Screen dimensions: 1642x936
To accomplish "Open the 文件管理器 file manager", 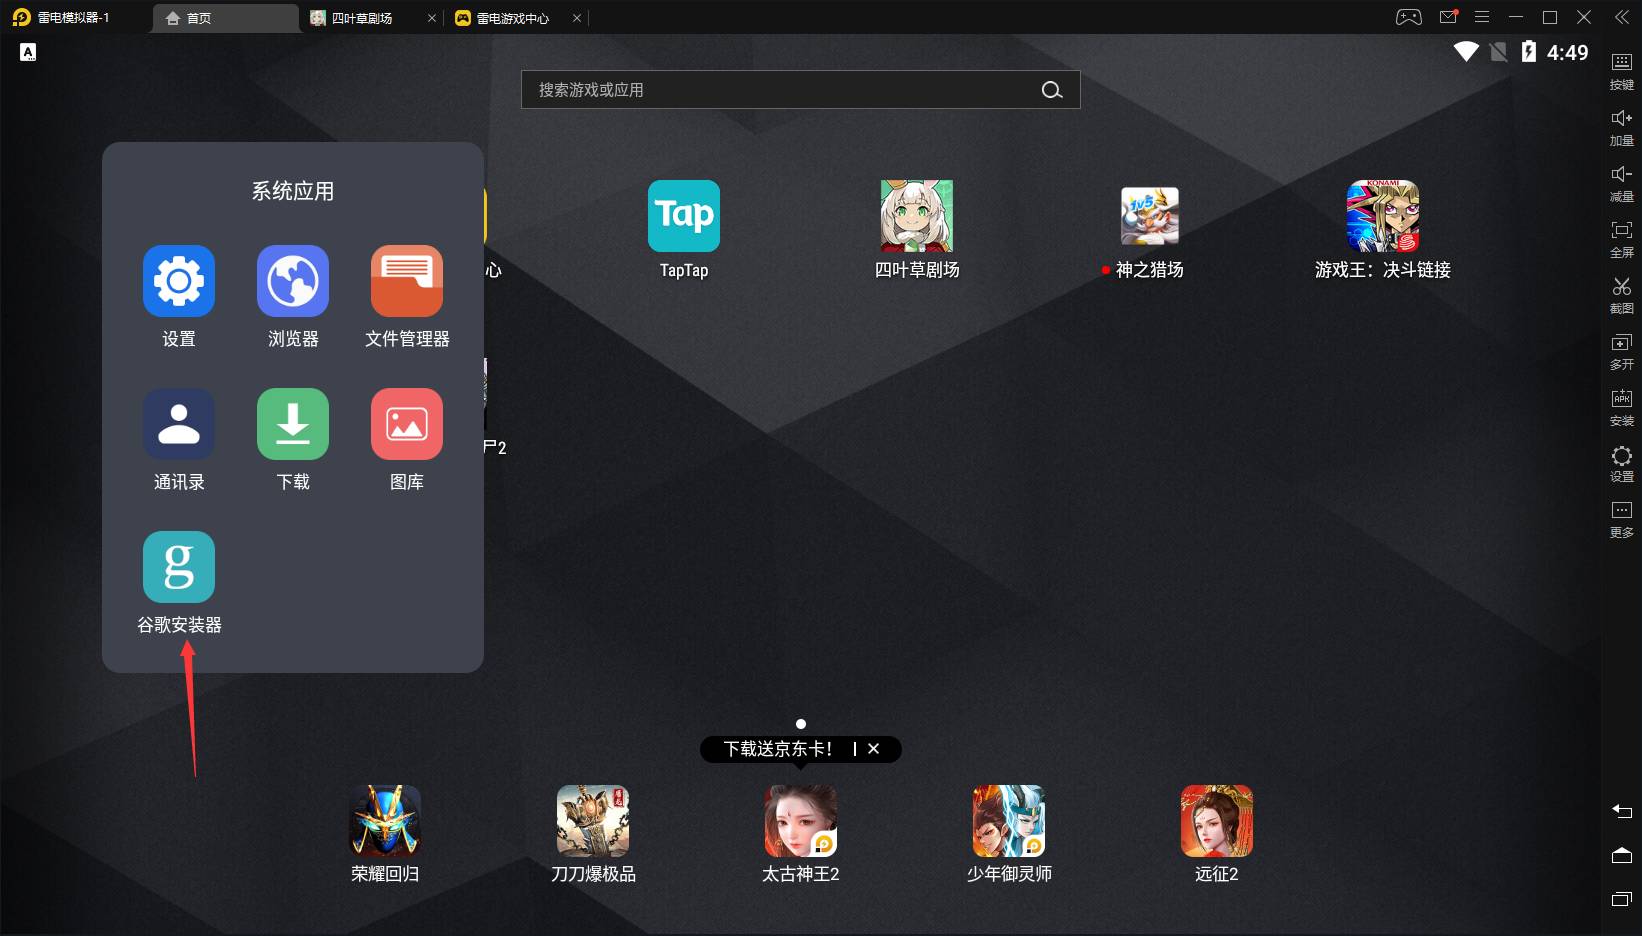I will tap(406, 281).
